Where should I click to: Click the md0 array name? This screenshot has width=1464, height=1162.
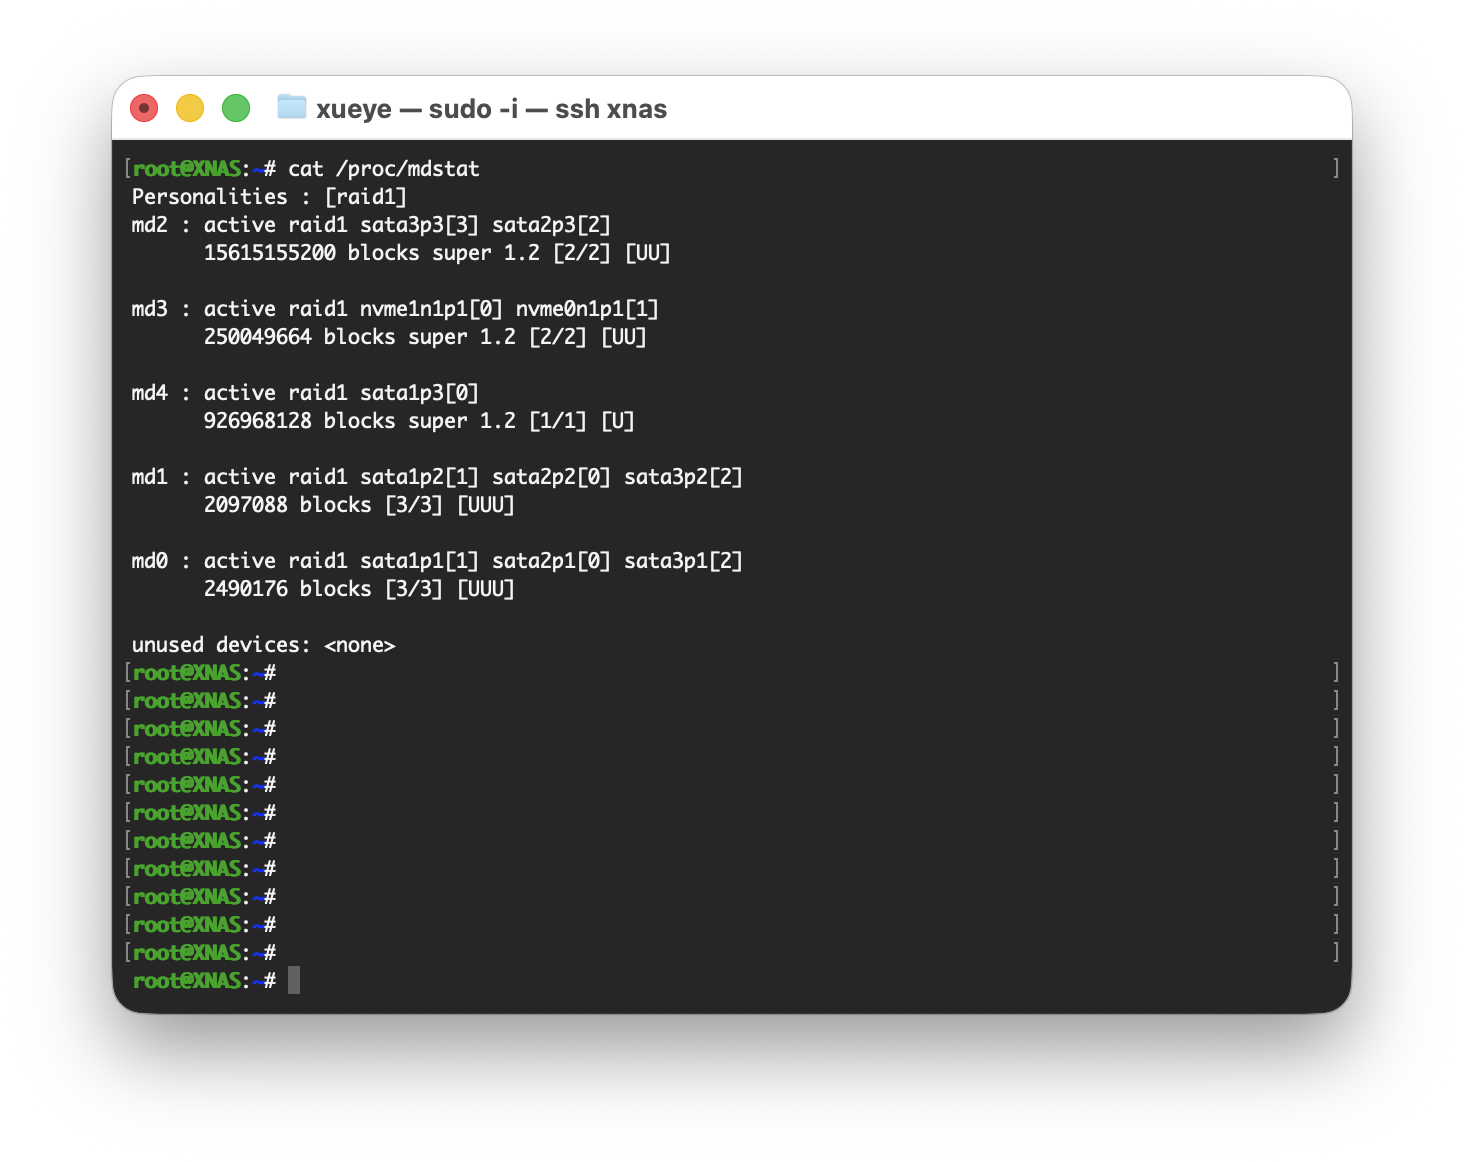150,561
